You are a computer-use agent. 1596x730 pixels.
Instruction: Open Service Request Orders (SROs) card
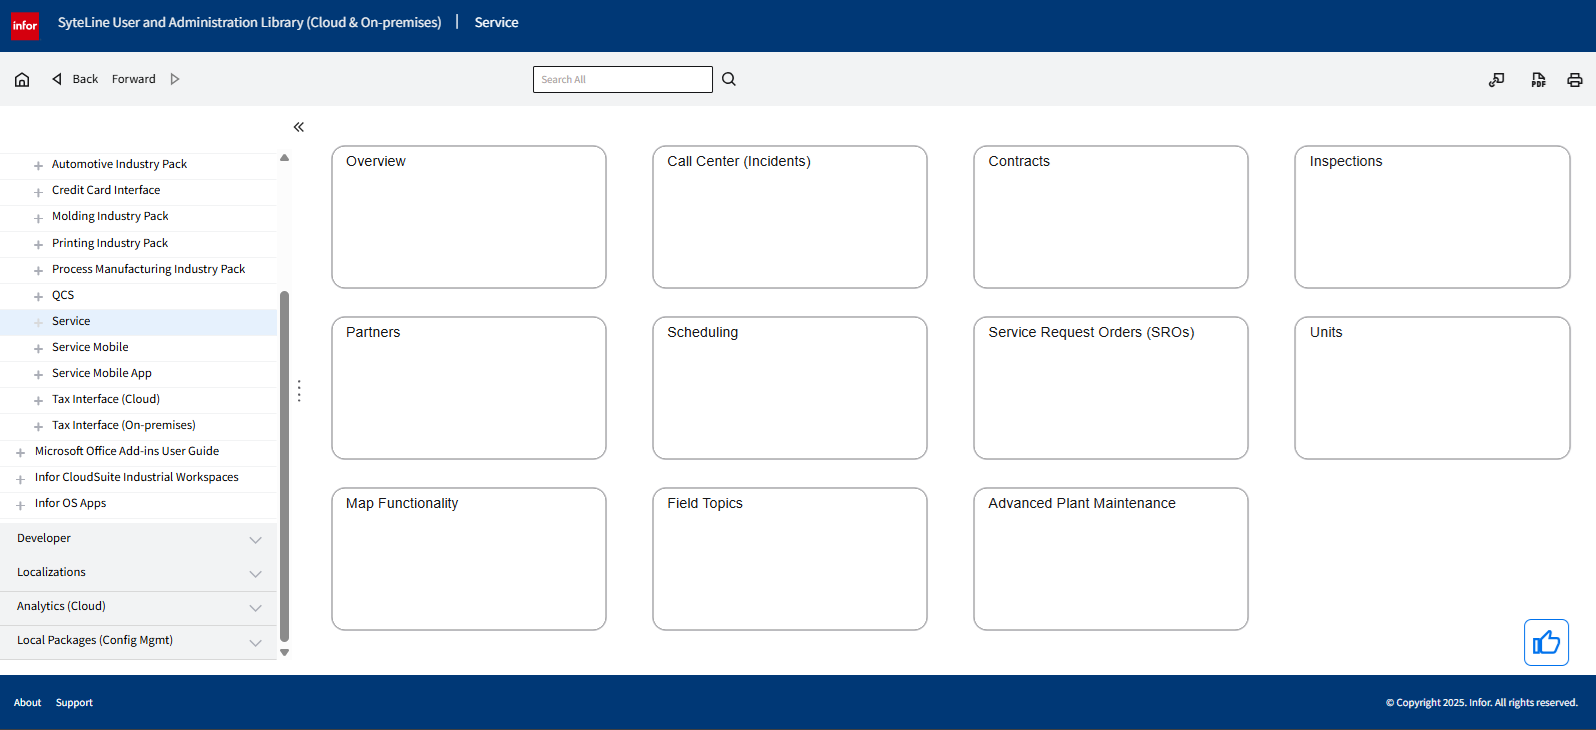tap(1111, 388)
